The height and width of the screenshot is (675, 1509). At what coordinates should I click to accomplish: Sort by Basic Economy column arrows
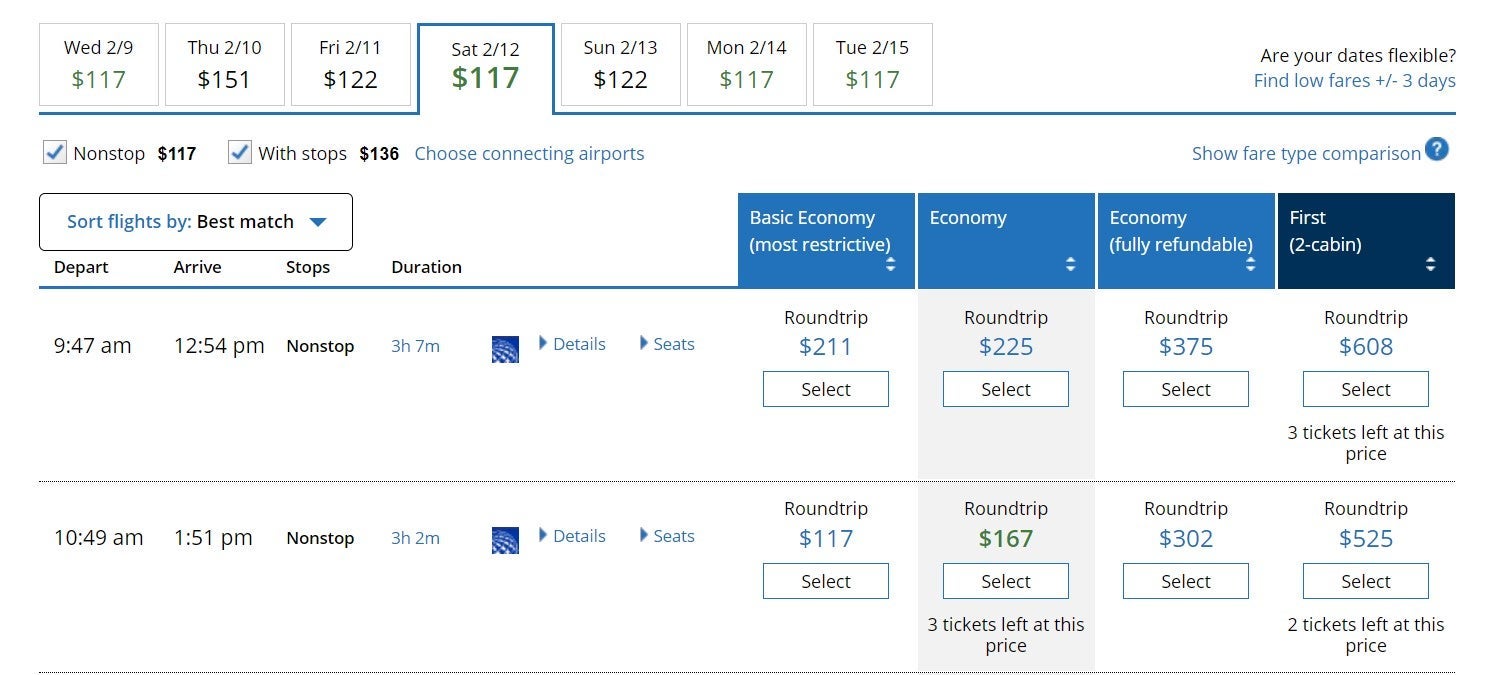[x=890, y=264]
